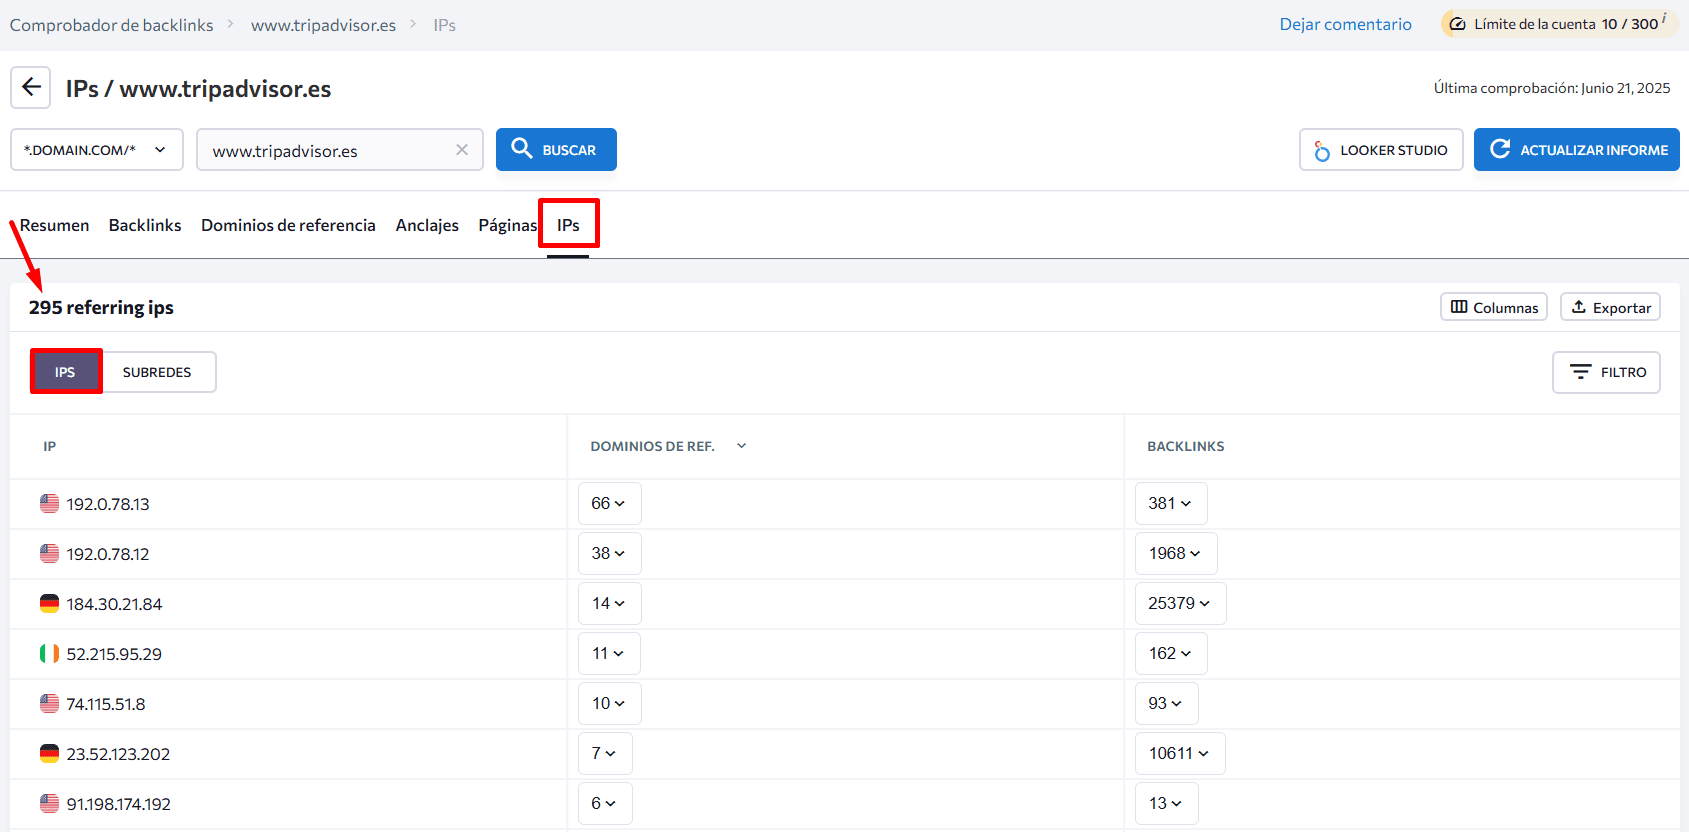Open the Dejar comentario link

[1345, 24]
